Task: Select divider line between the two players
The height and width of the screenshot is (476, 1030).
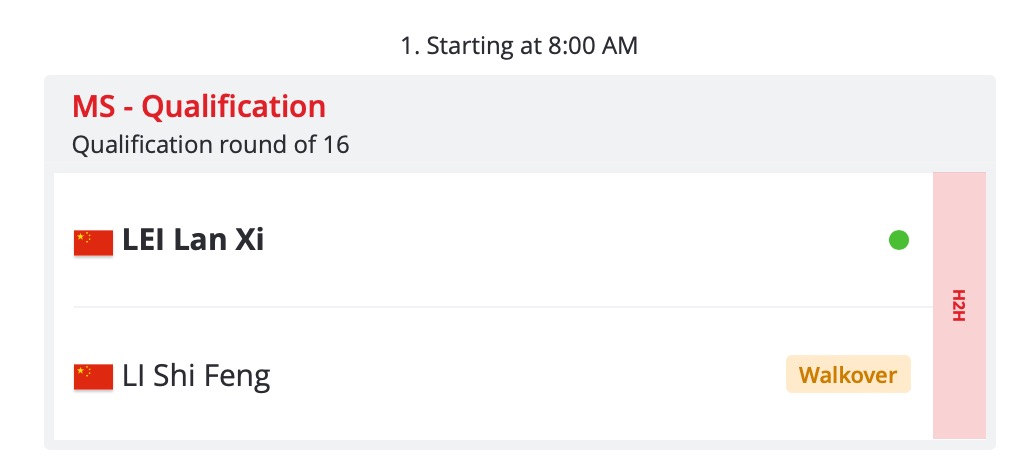Action: (503, 307)
